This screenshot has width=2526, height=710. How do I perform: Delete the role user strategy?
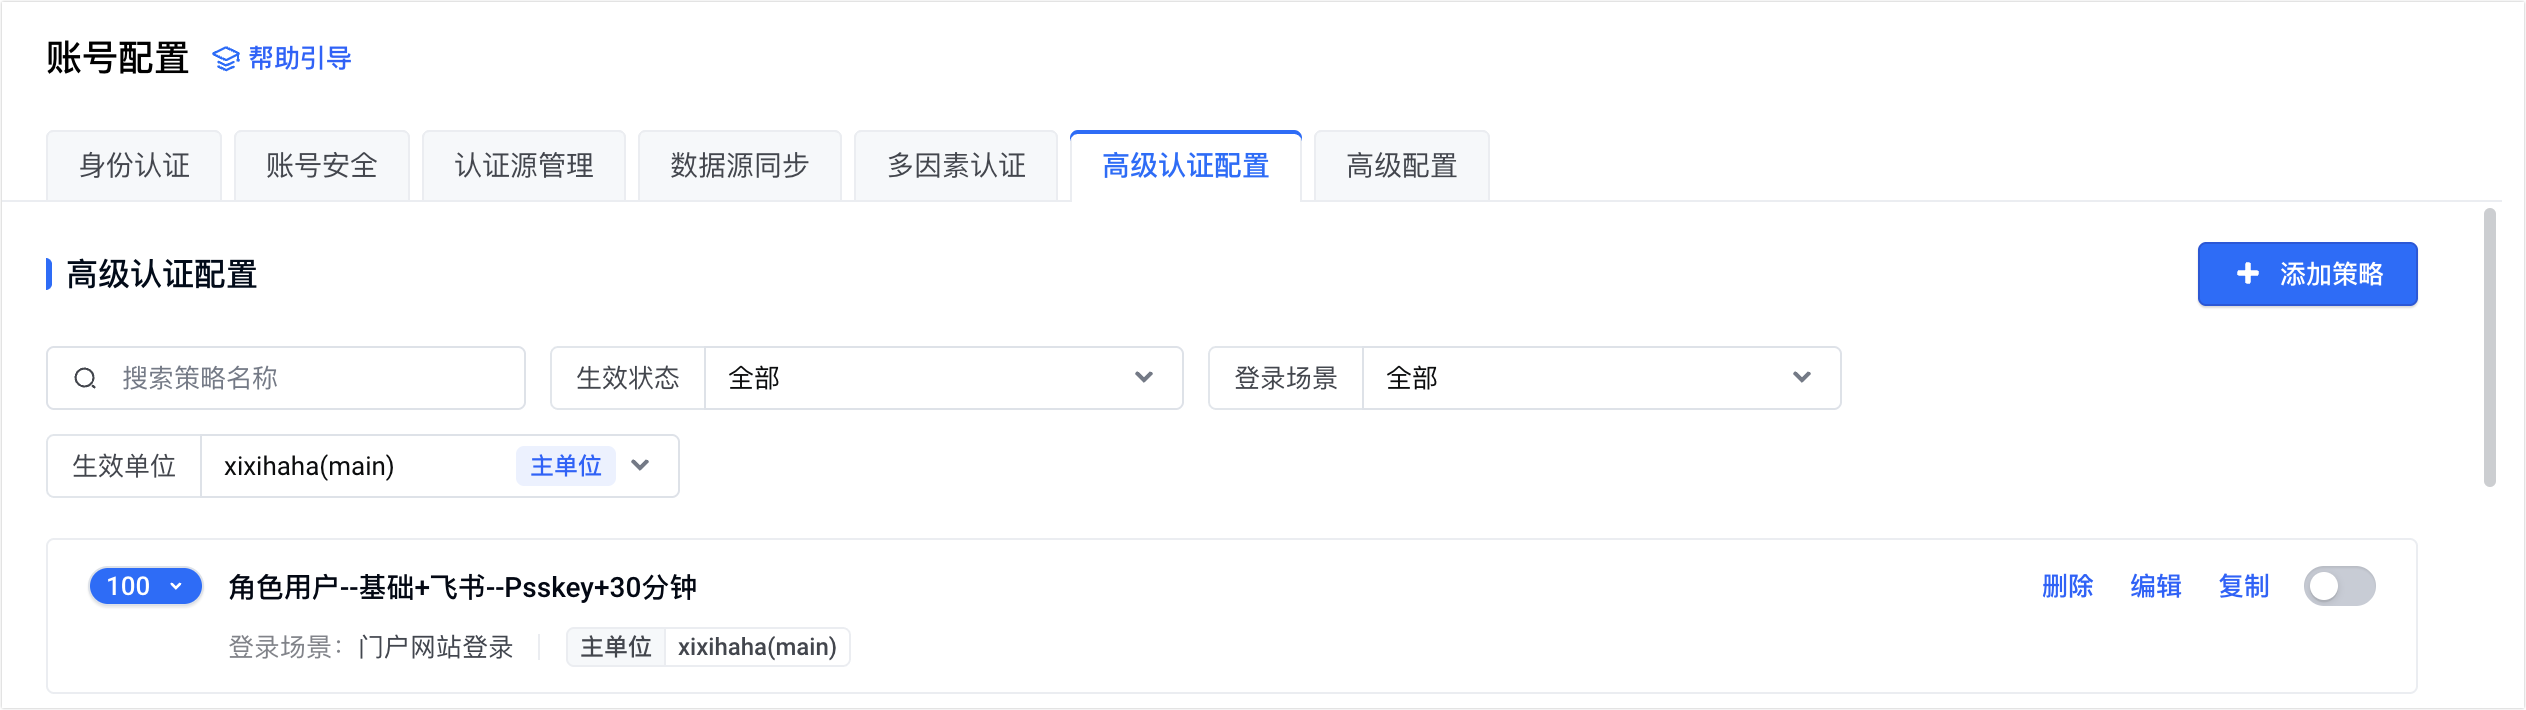coord(2067,586)
